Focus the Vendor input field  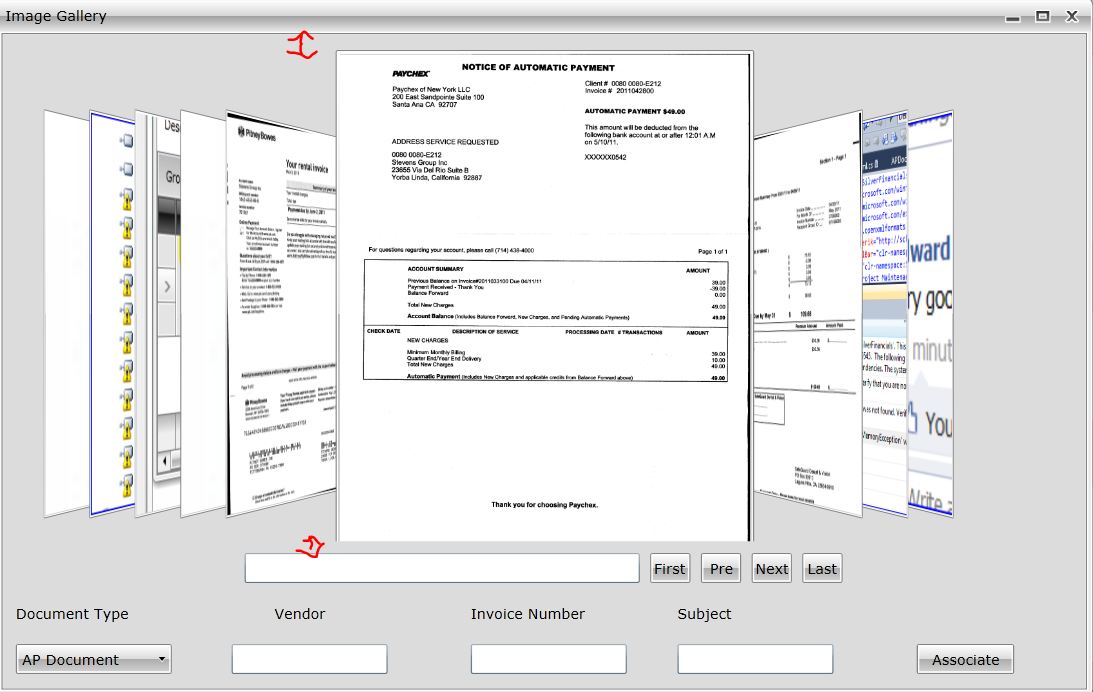[309, 659]
